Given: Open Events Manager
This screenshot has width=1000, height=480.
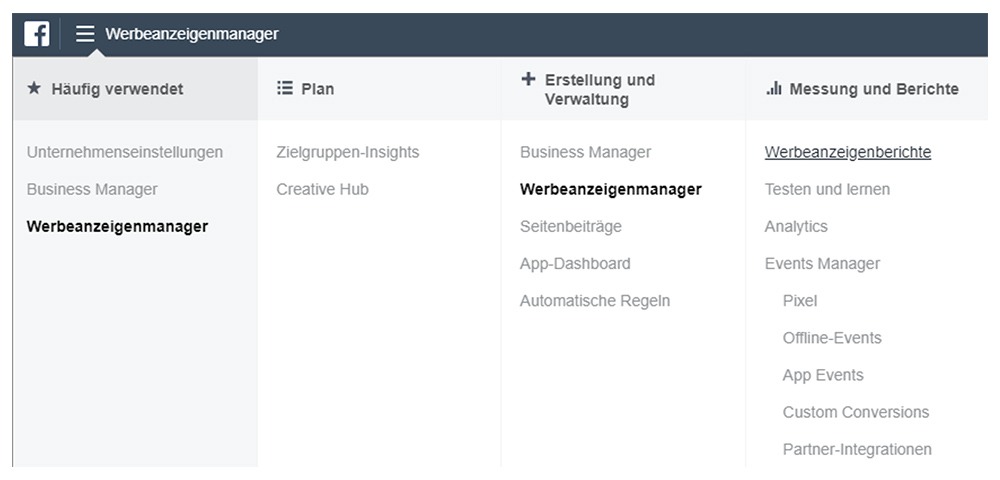Looking at the screenshot, I should pos(822,263).
